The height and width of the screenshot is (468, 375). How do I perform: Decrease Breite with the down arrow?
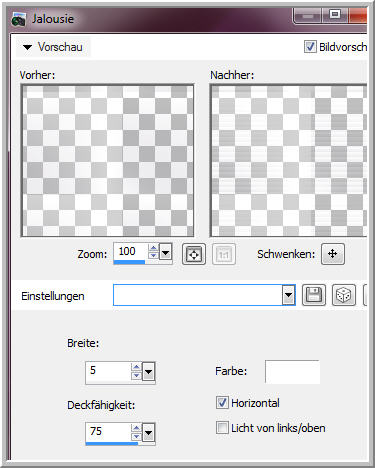click(x=136, y=375)
